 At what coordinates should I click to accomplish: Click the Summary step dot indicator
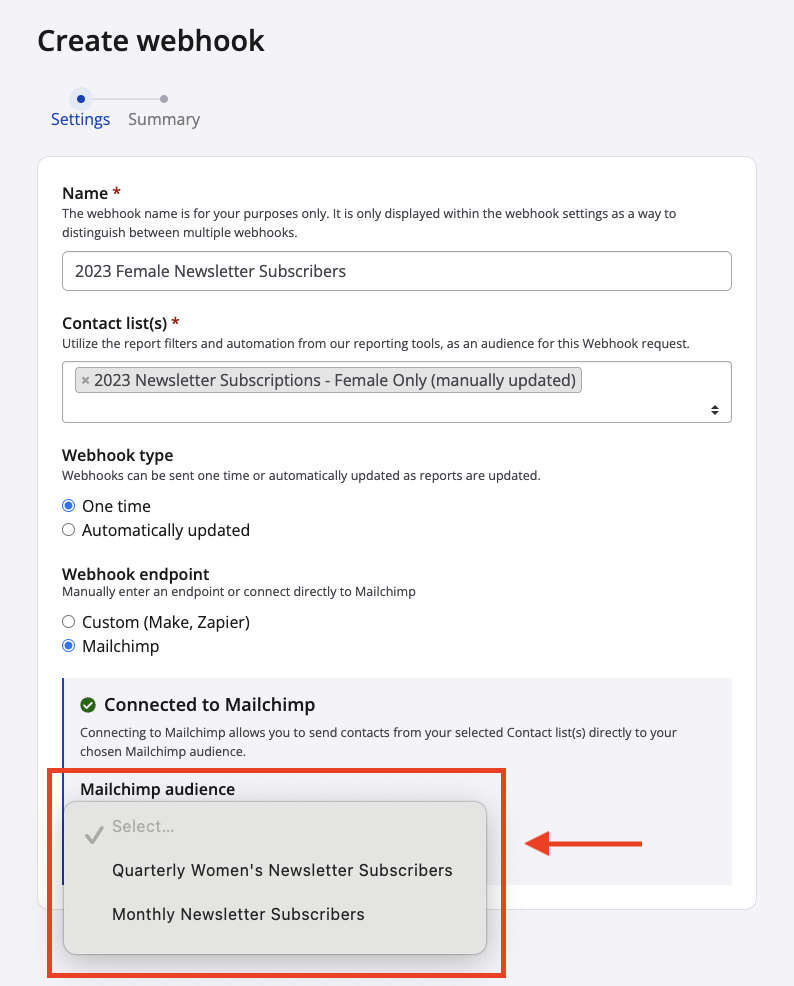[164, 99]
